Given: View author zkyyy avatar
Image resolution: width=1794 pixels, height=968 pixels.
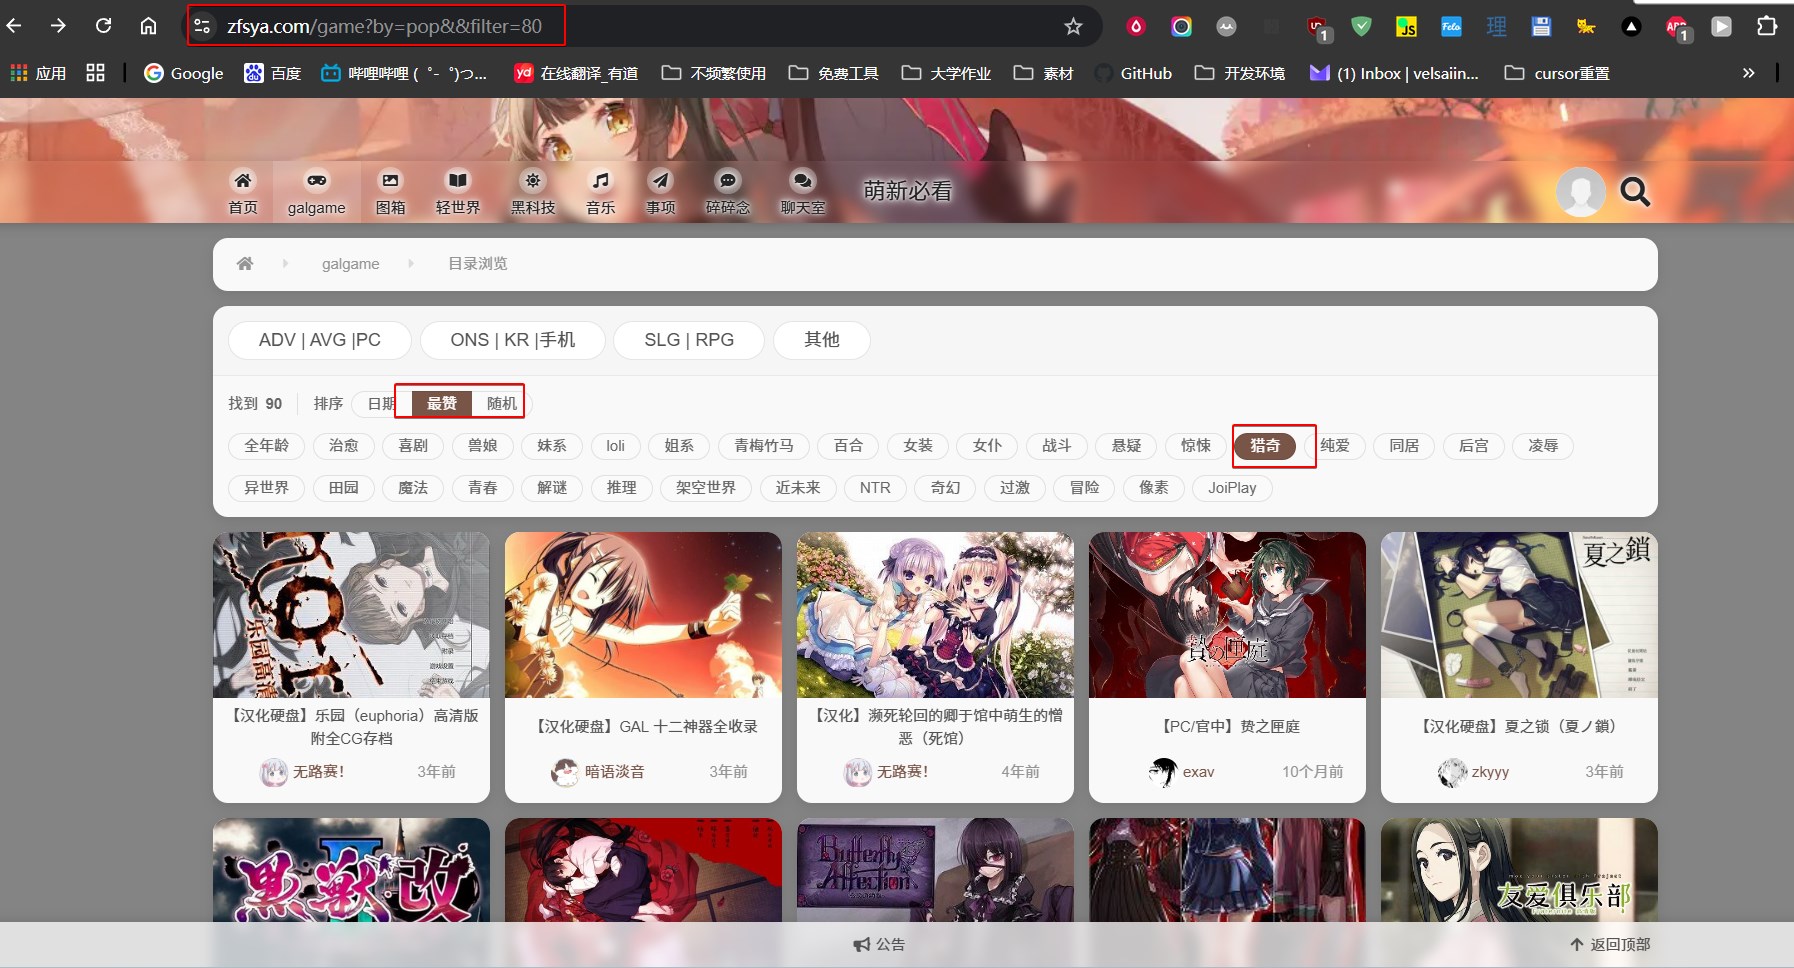Looking at the screenshot, I should [x=1452, y=772].
